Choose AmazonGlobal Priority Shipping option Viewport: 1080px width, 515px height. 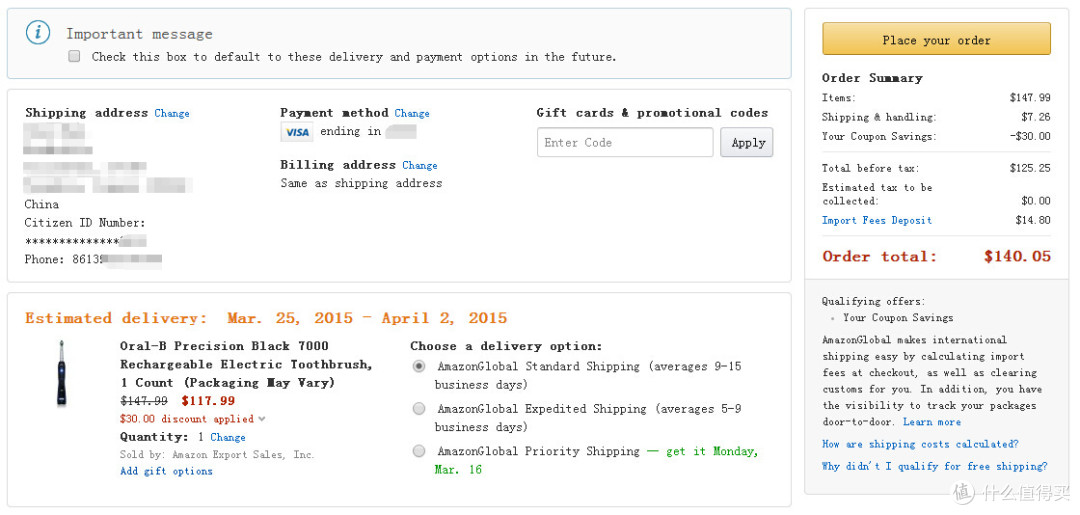(x=419, y=452)
